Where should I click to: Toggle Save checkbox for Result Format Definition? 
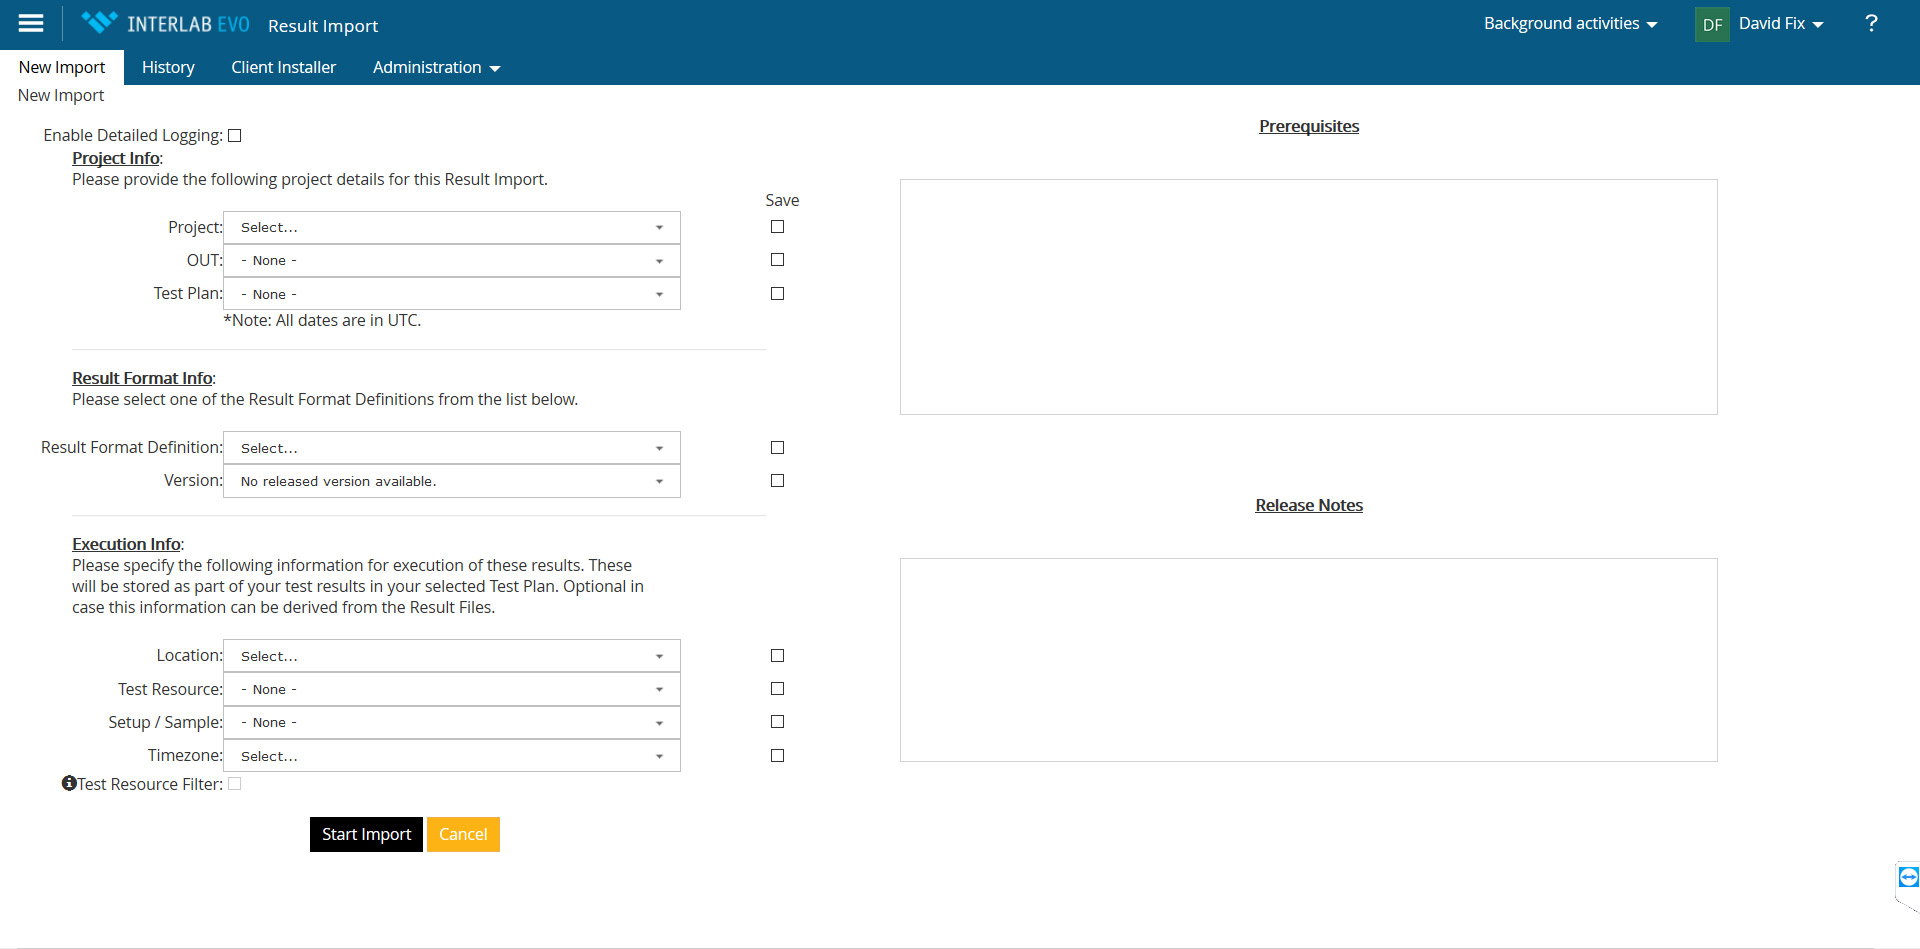click(777, 448)
